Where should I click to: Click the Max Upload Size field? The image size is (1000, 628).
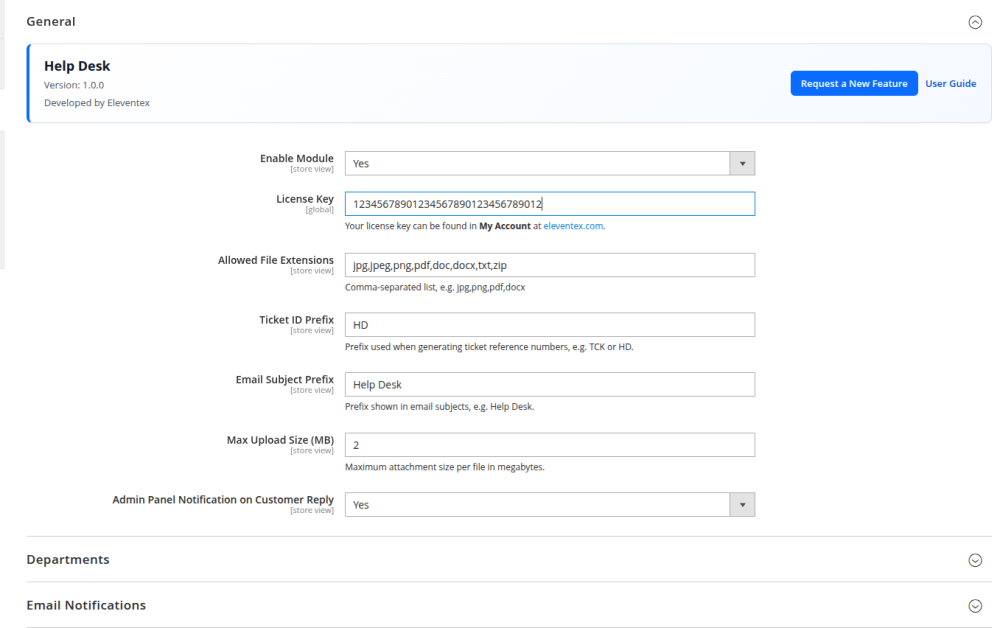pyautogui.click(x=549, y=445)
